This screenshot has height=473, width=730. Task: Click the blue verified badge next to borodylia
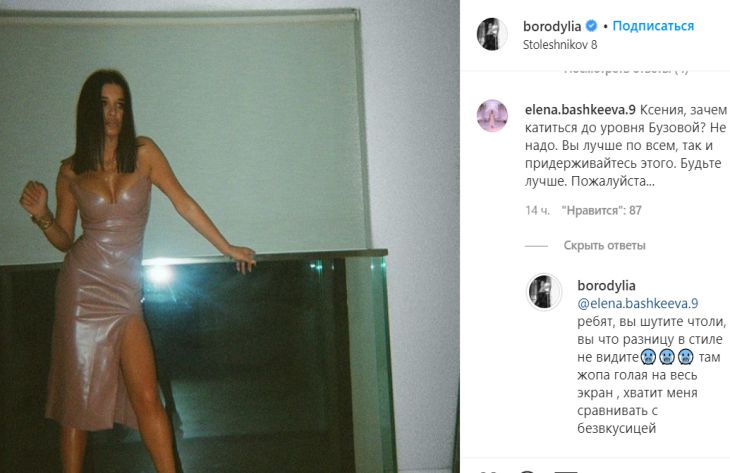click(x=591, y=26)
